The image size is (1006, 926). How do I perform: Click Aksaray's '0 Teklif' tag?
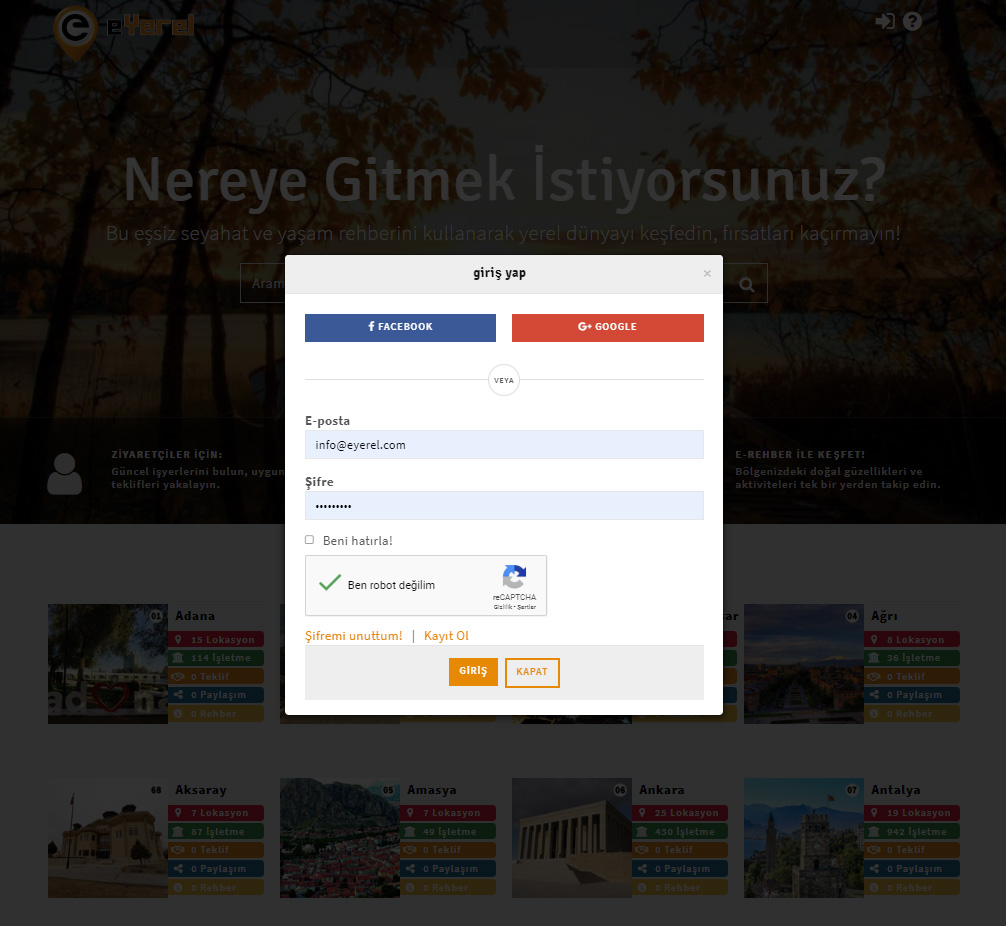[216, 850]
